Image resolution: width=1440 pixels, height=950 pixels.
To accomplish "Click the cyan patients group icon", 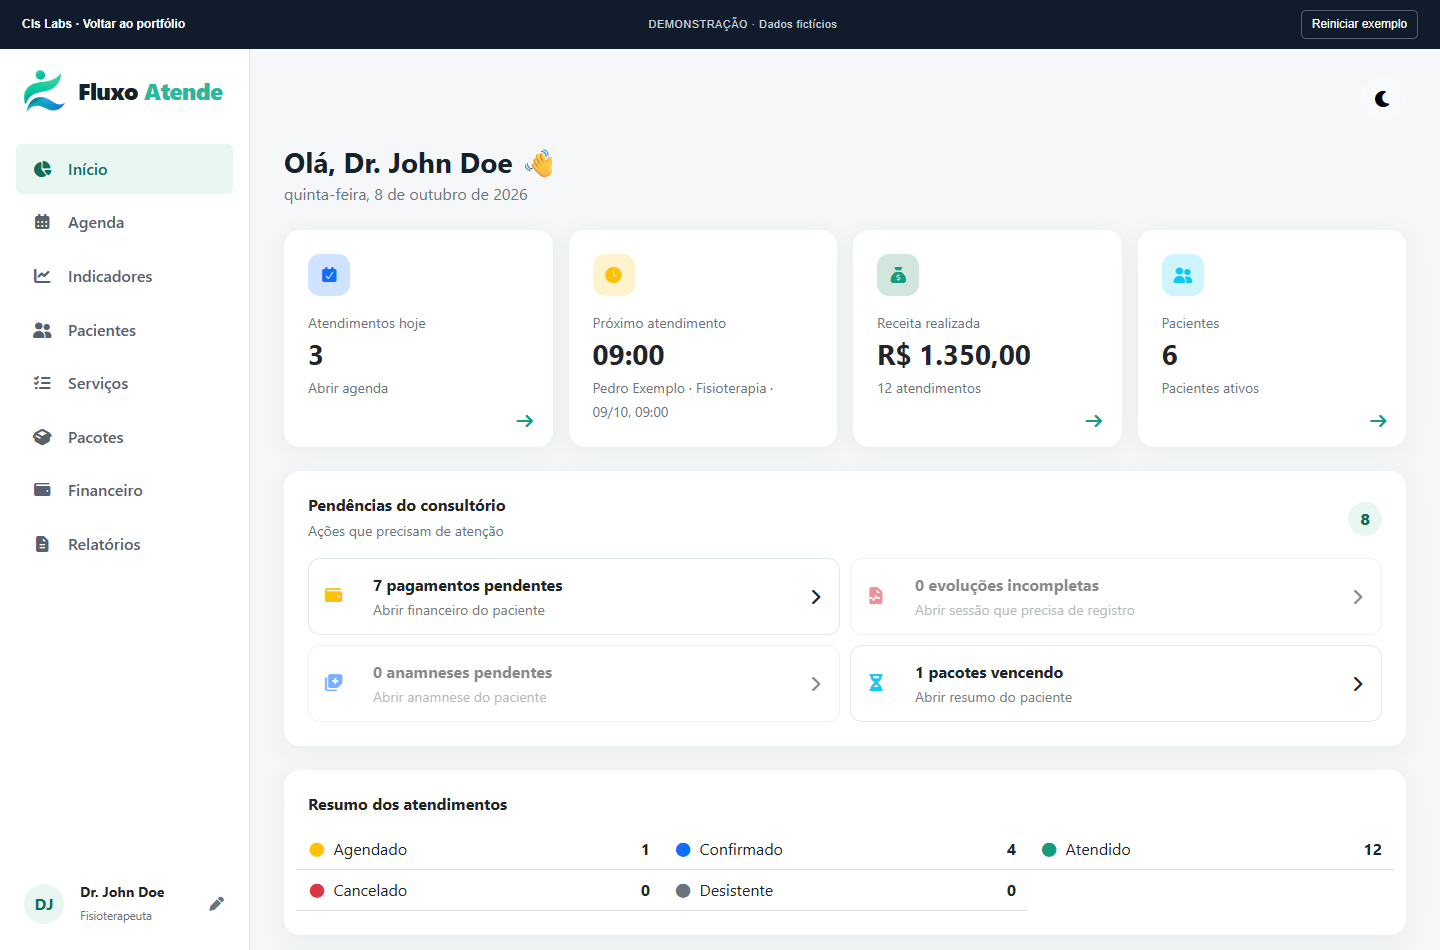I will point(1183,275).
